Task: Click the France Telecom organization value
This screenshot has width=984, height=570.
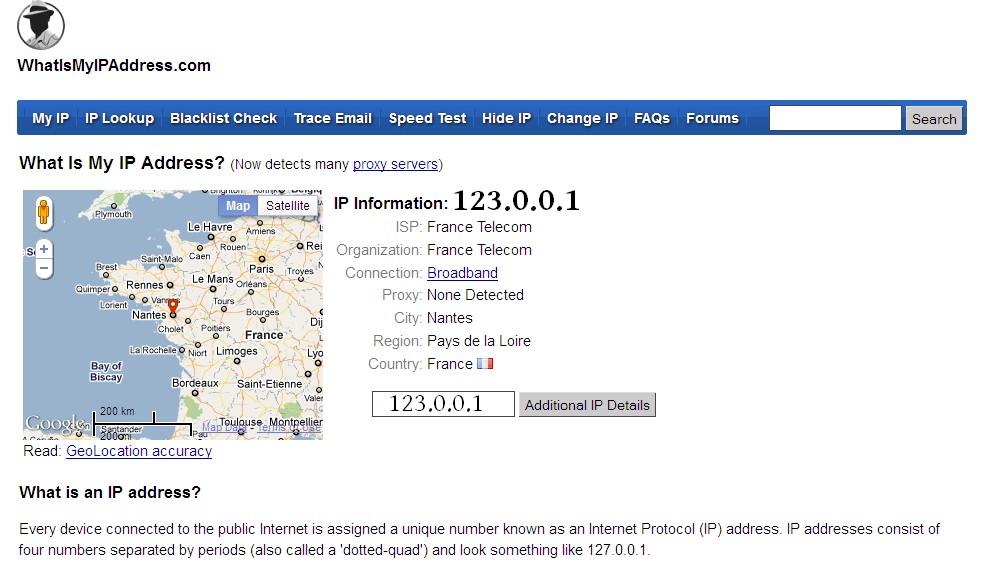Action: point(479,250)
